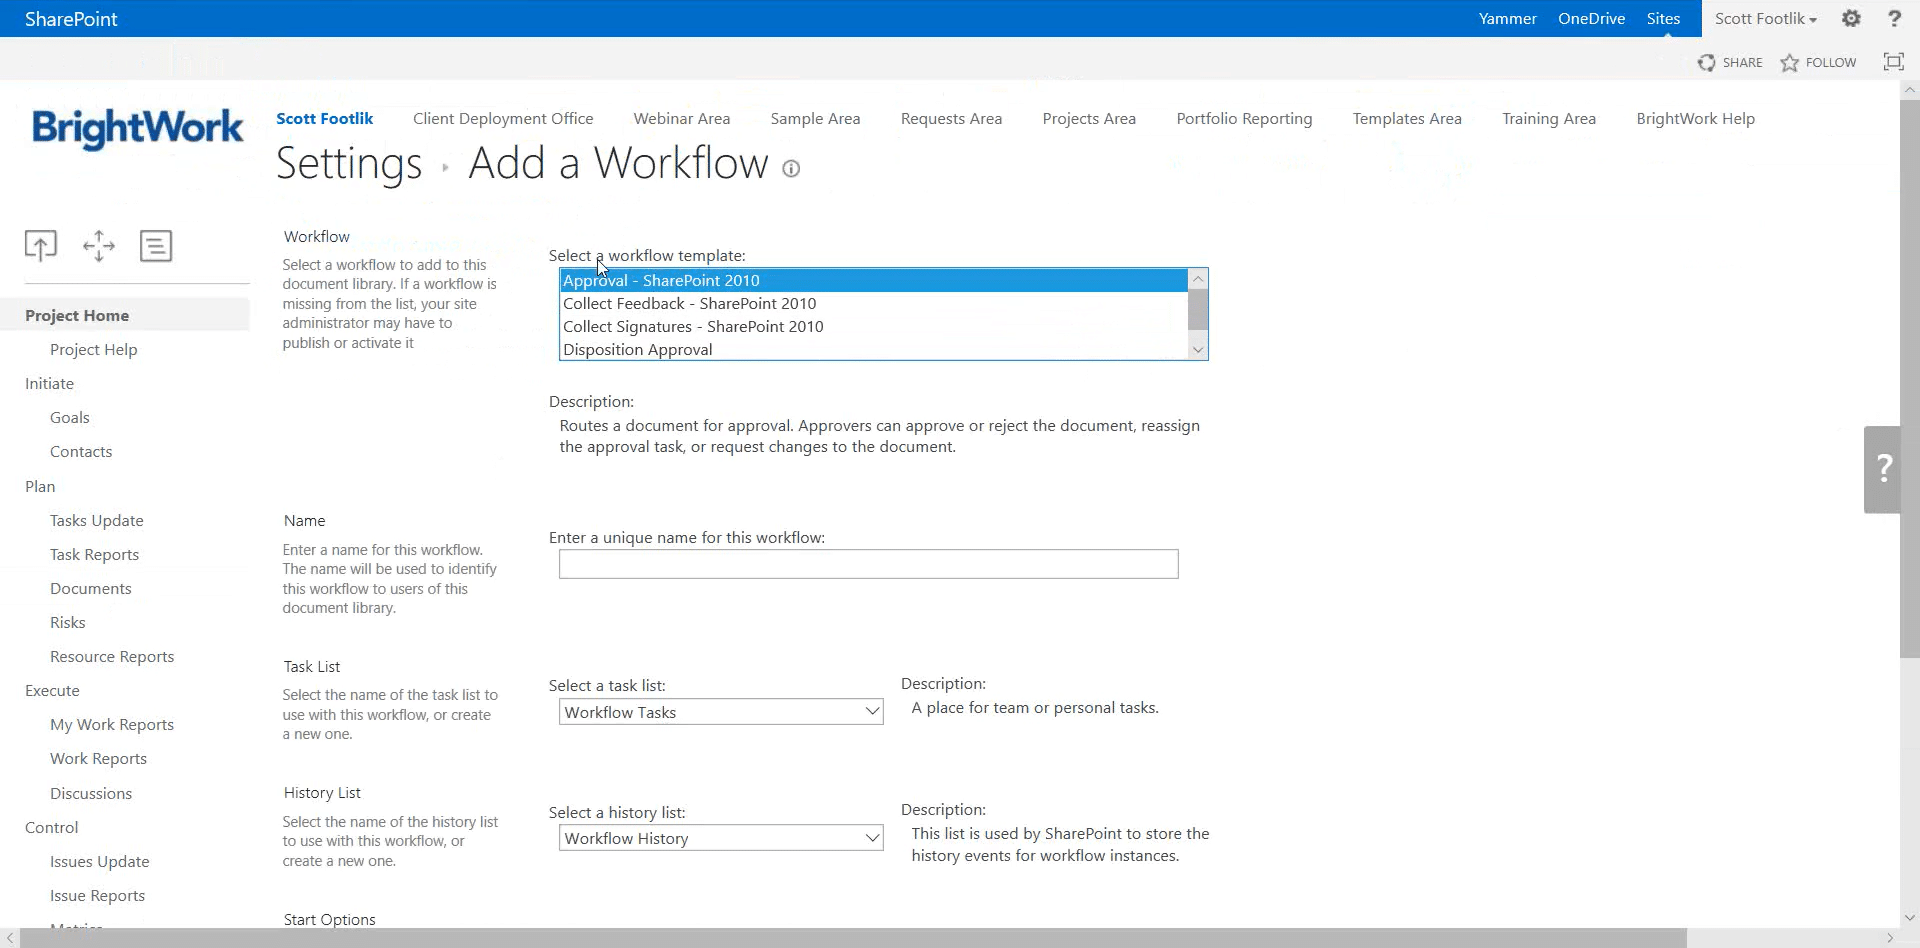The image size is (1920, 948).
Task: Click the upload icon in left sidebar
Action: click(x=41, y=245)
